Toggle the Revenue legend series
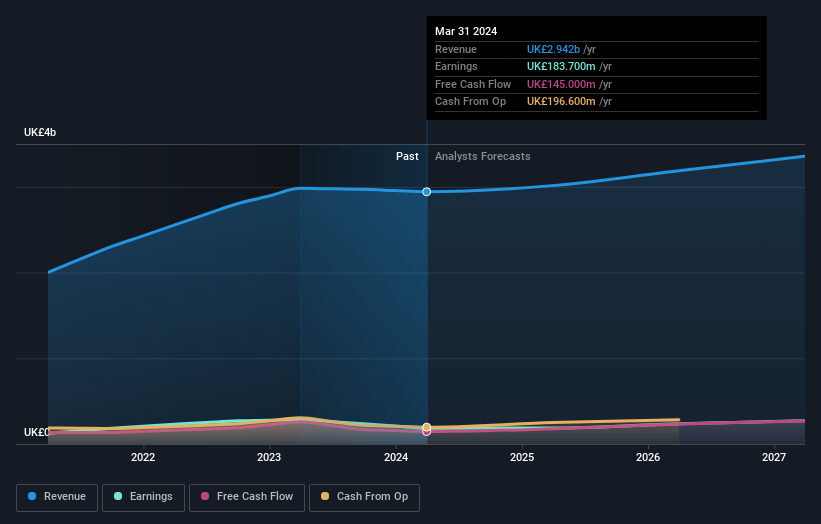The width and height of the screenshot is (821, 524). [x=57, y=497]
